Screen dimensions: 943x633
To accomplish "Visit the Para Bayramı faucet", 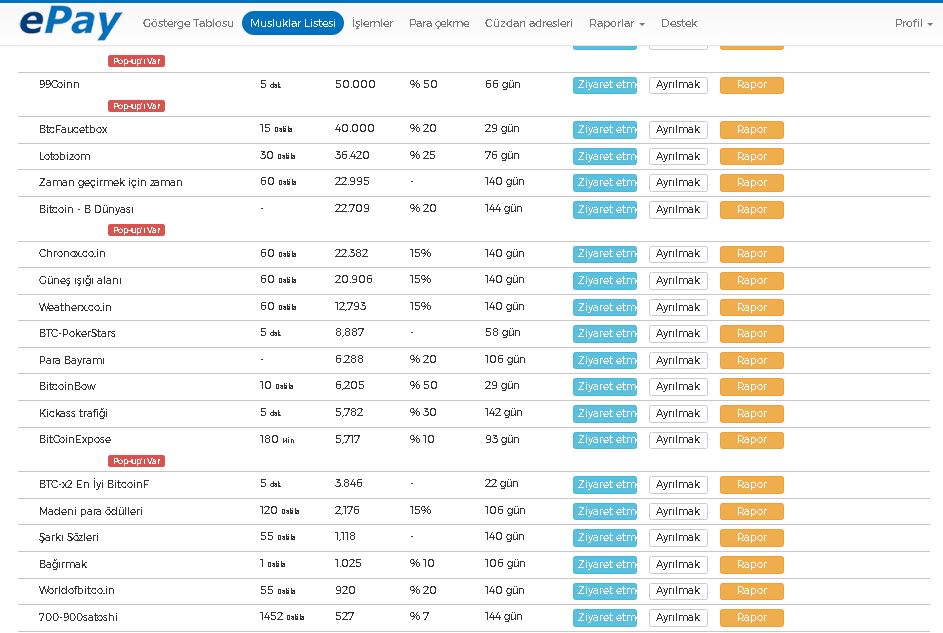I will click(x=604, y=360).
